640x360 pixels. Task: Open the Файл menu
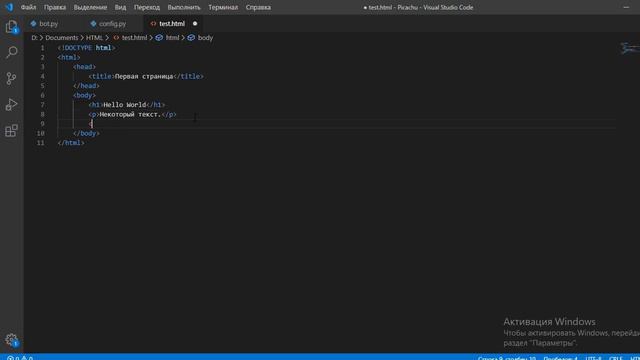tap(29, 7)
